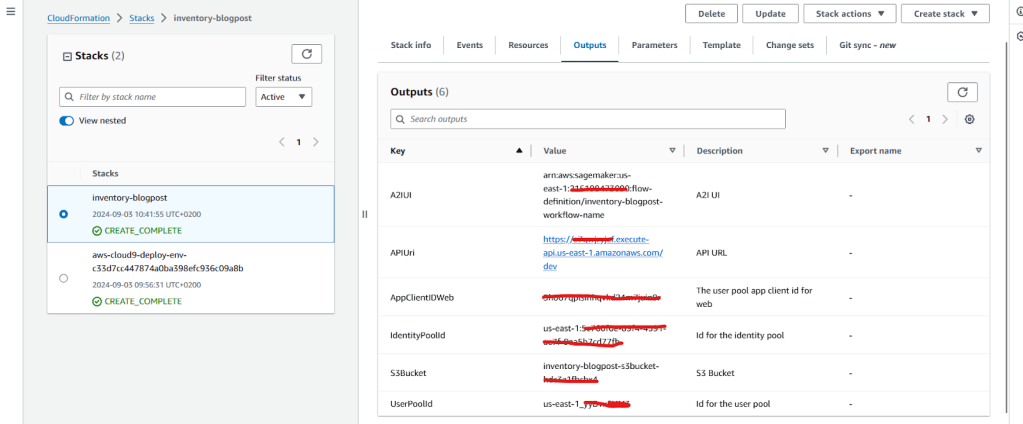Click the Delete stack button
Screen dimensions: 1023x424
pos(711,14)
